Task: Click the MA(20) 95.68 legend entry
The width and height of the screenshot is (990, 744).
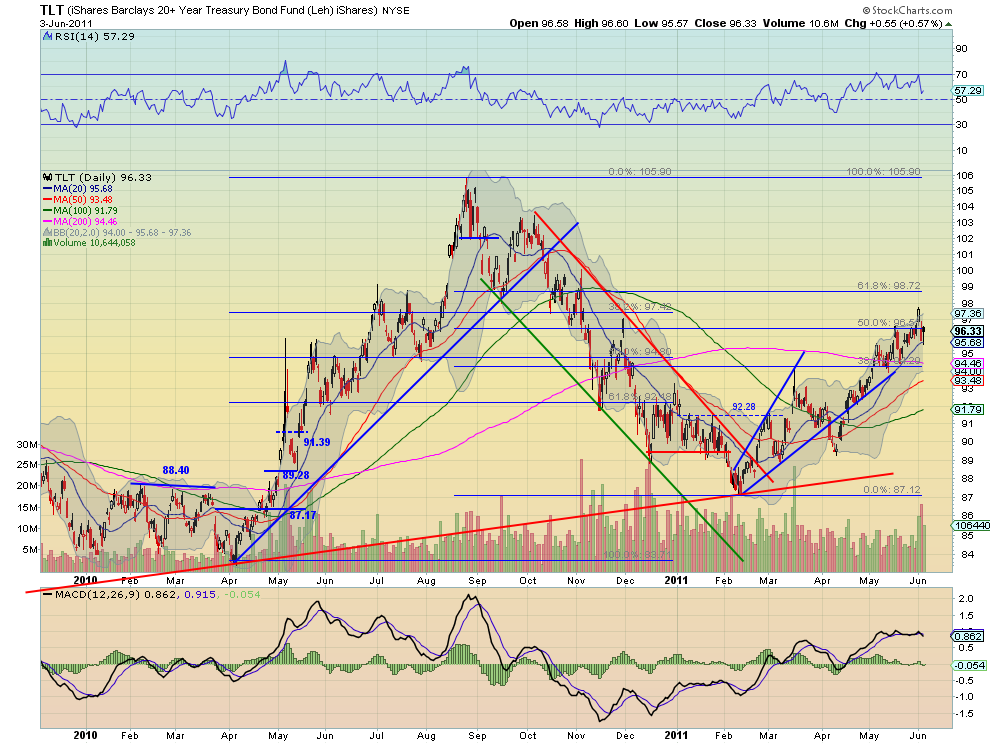Action: [83, 189]
